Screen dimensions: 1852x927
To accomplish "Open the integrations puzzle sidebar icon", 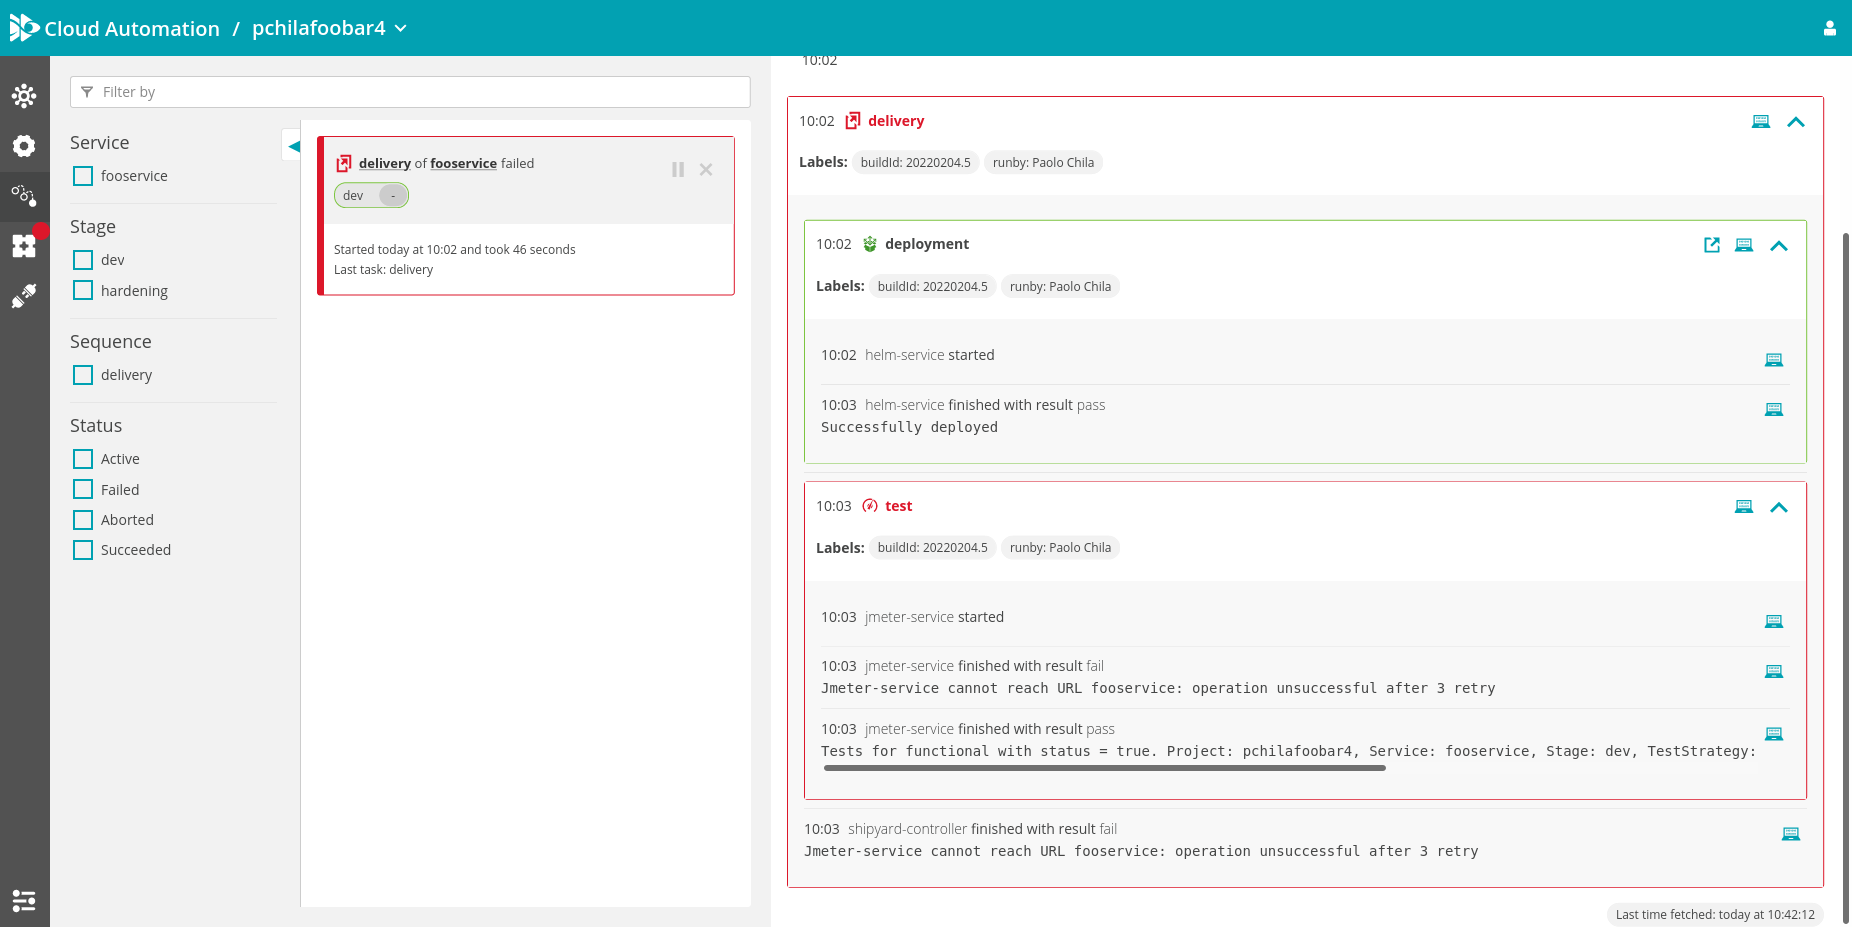I will 24,245.
